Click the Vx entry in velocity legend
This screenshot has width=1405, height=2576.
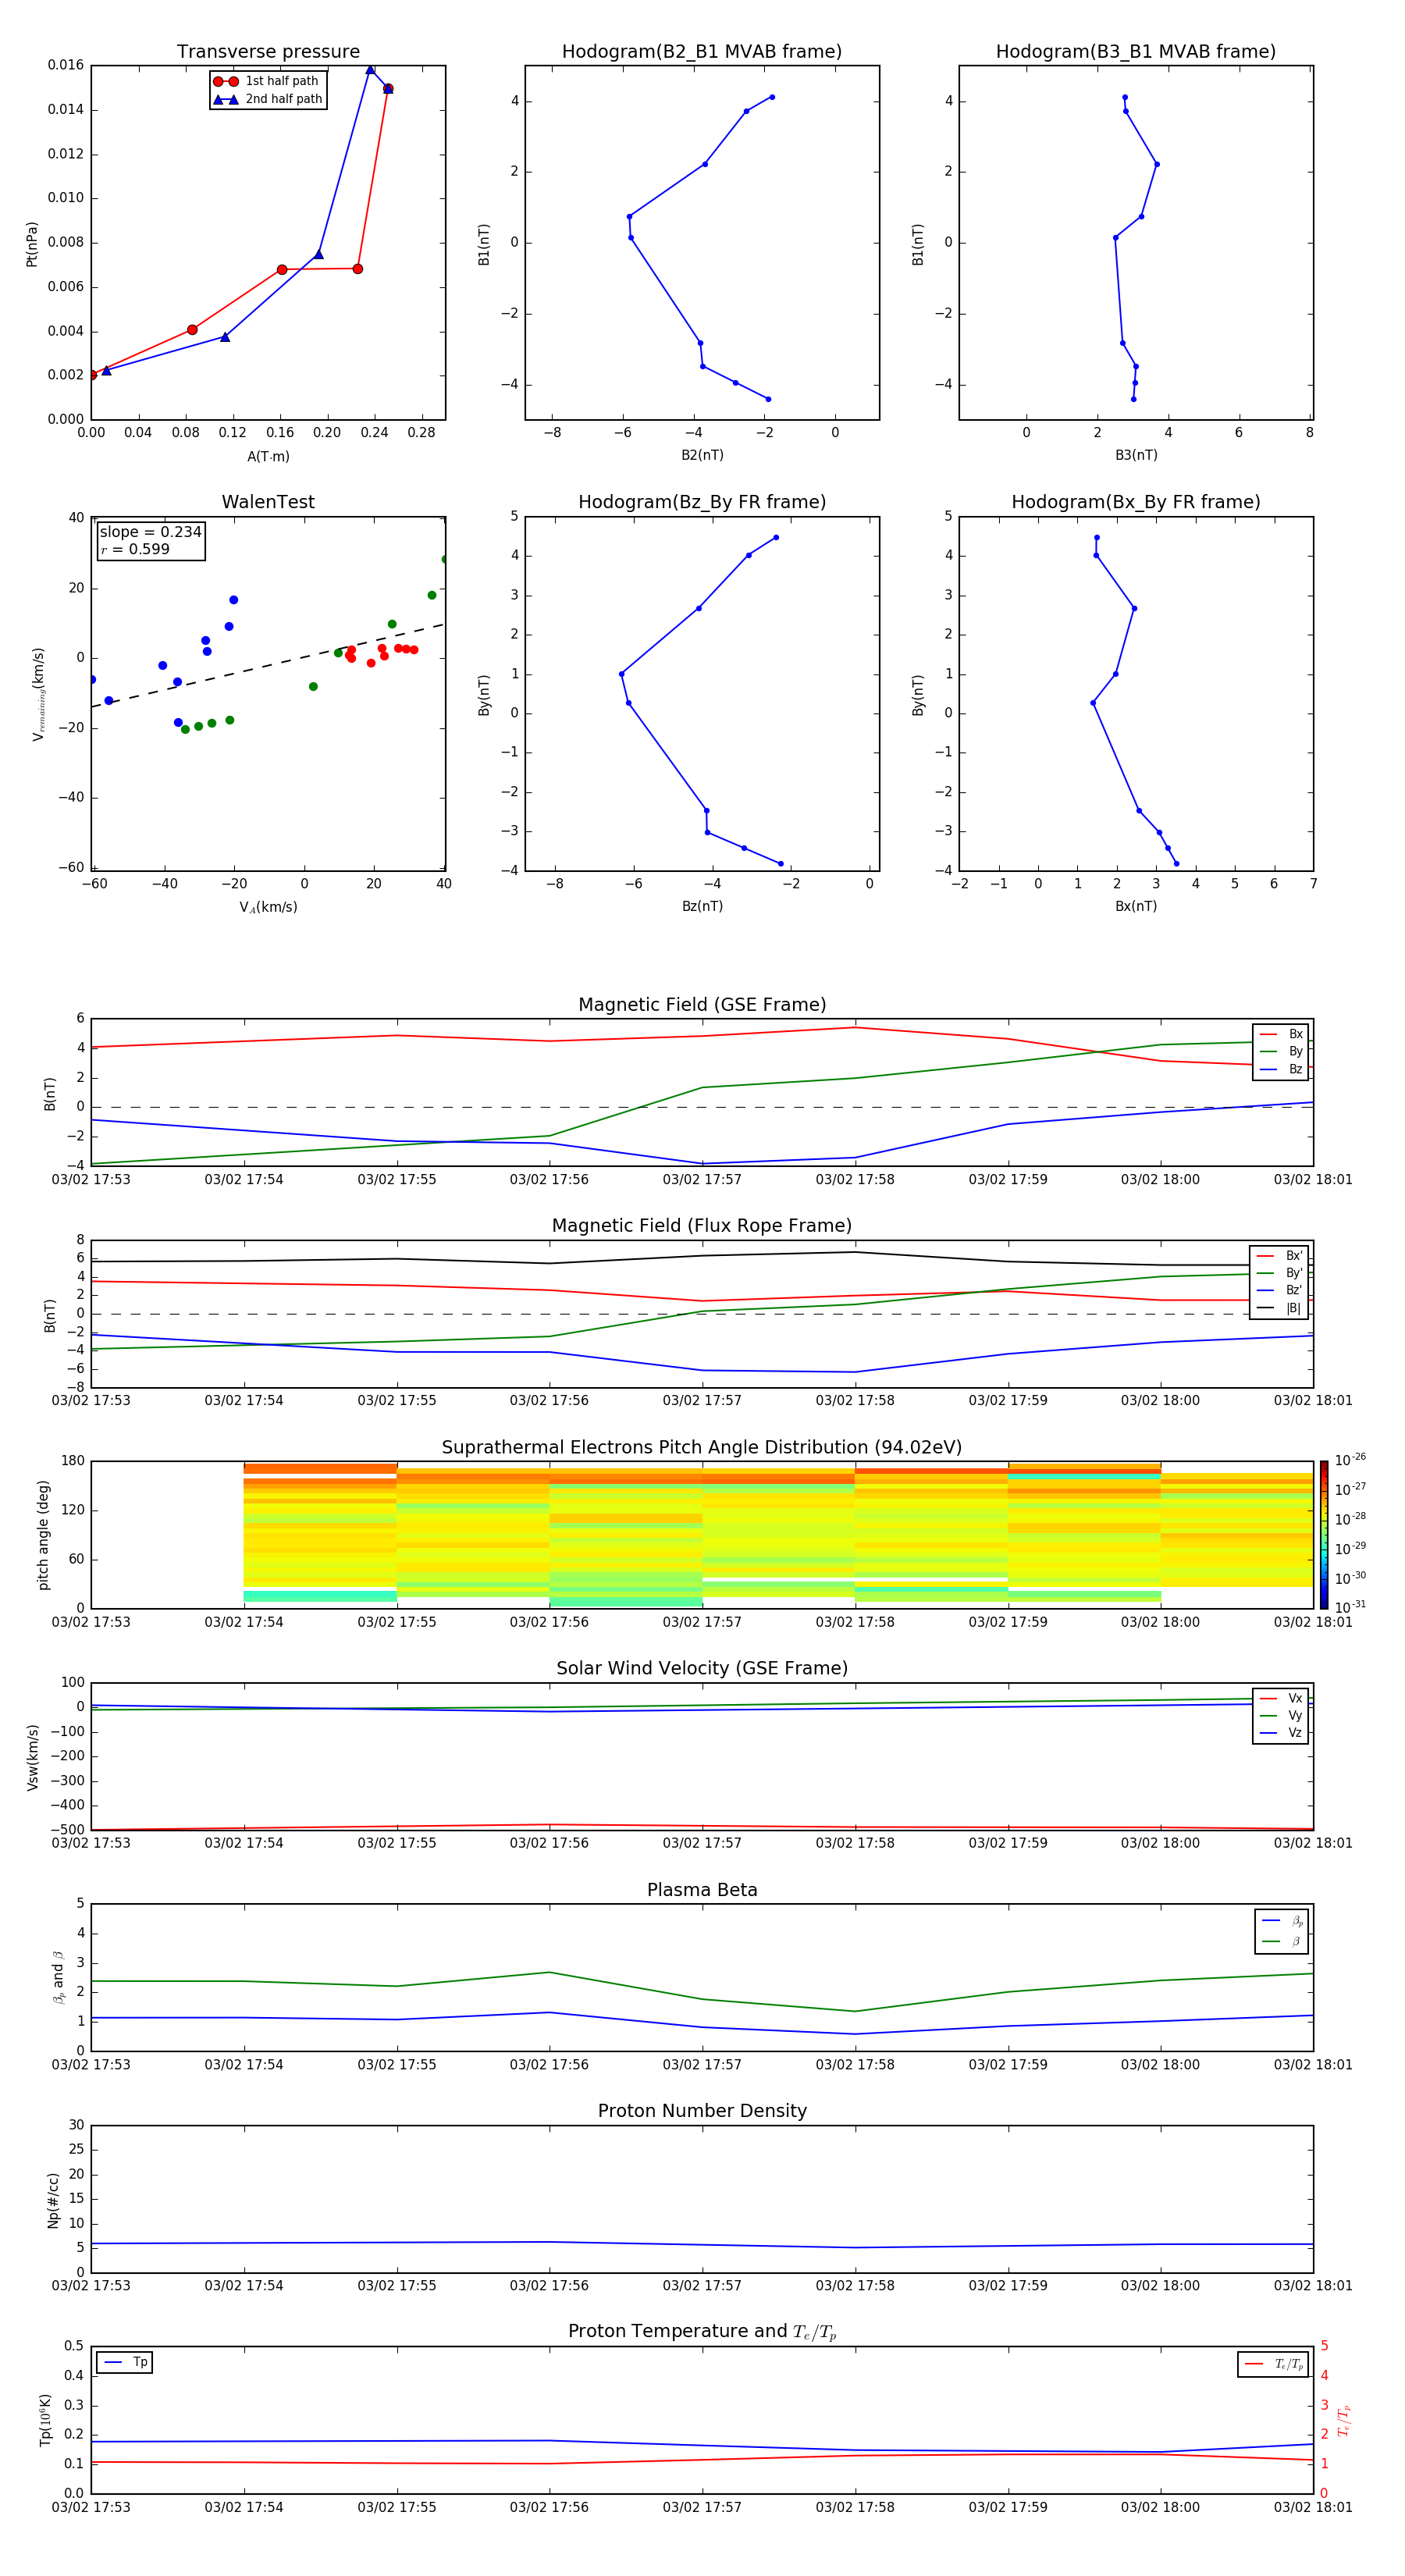(x=1281, y=1698)
